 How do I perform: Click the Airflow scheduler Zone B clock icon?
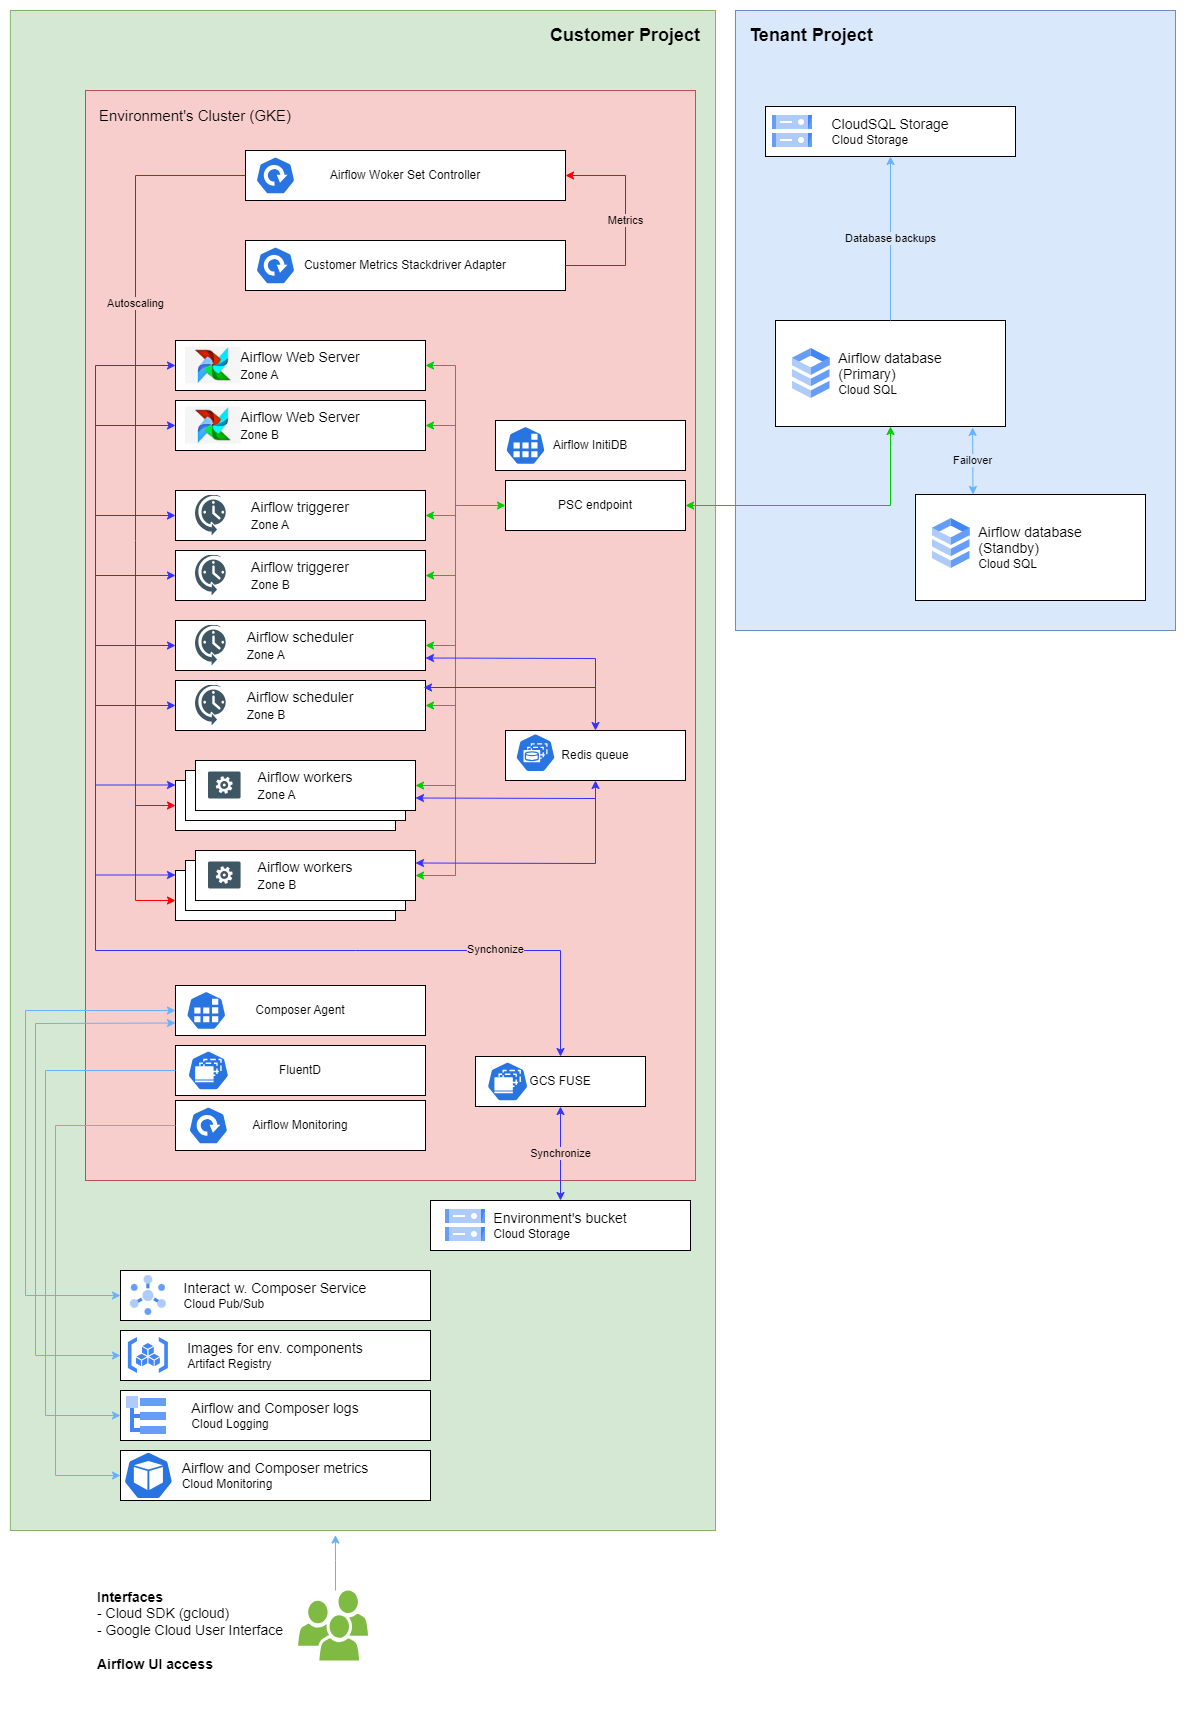pyautogui.click(x=210, y=705)
